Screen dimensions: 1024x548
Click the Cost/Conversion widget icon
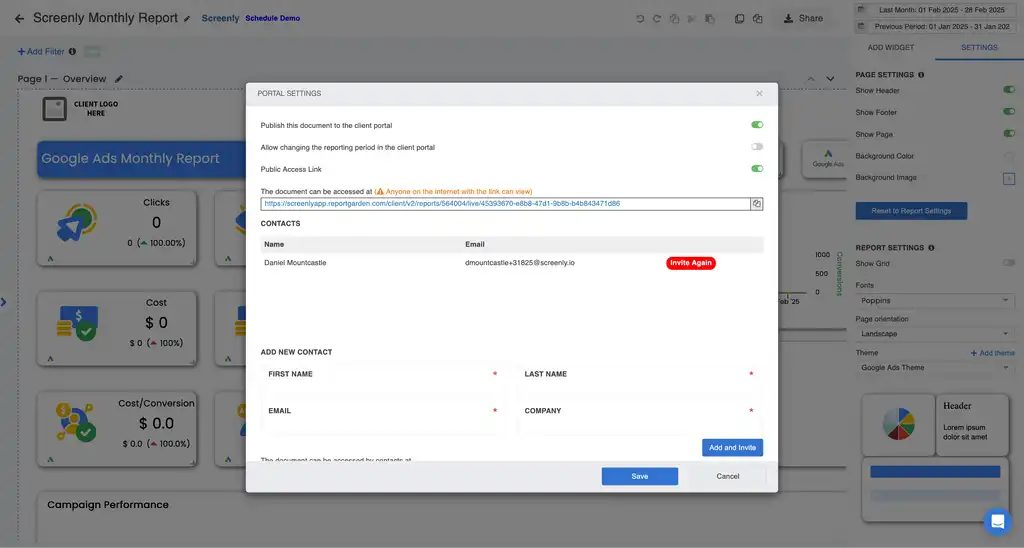click(77, 422)
